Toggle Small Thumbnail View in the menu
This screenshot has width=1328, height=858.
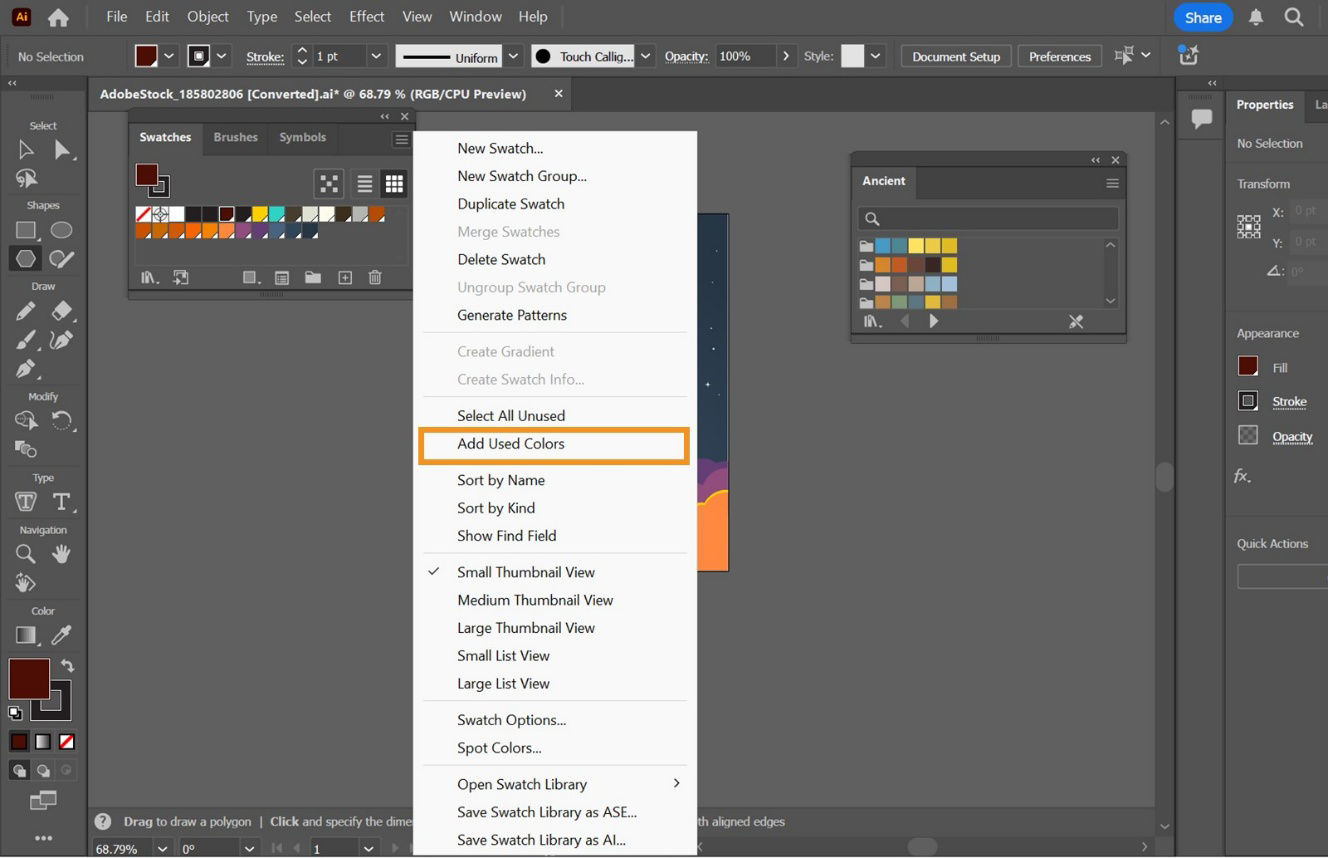tap(526, 571)
